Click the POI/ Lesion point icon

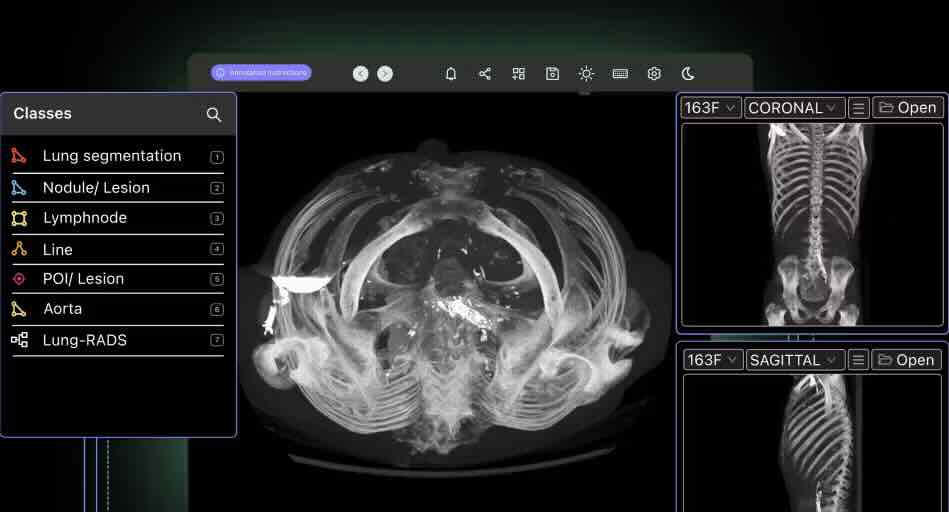pos(19,279)
